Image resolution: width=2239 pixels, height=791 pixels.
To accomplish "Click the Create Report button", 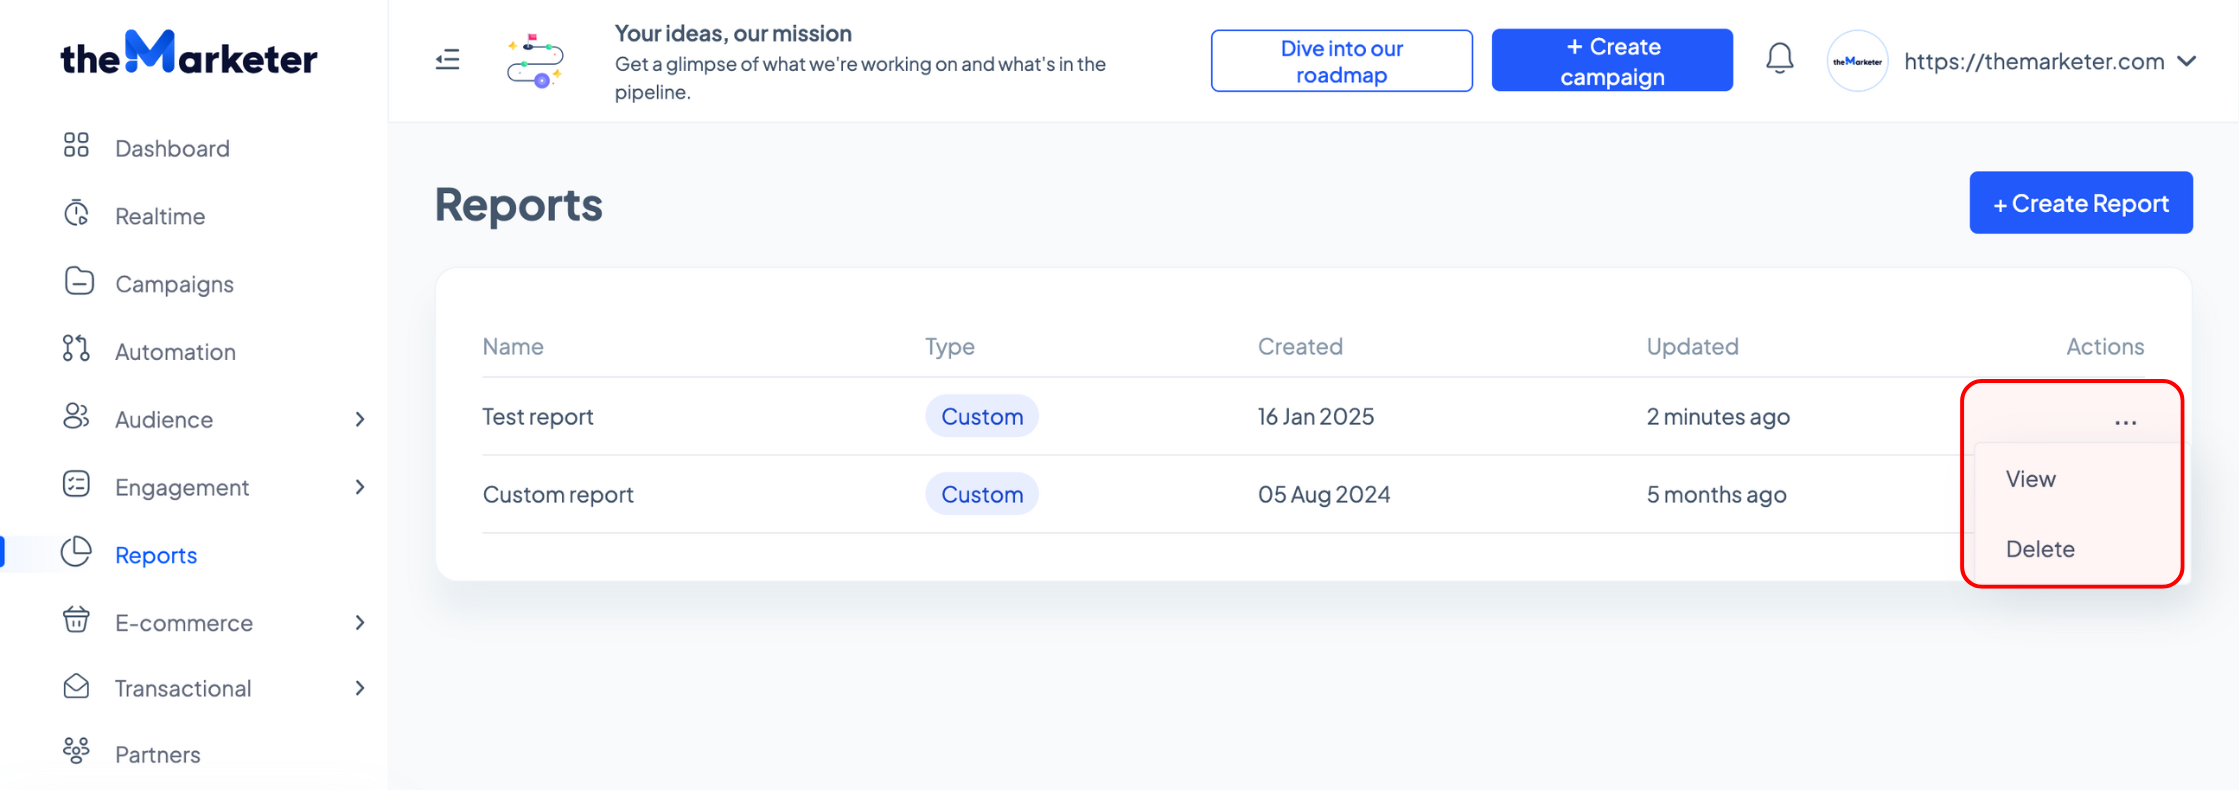I will click(x=2081, y=203).
